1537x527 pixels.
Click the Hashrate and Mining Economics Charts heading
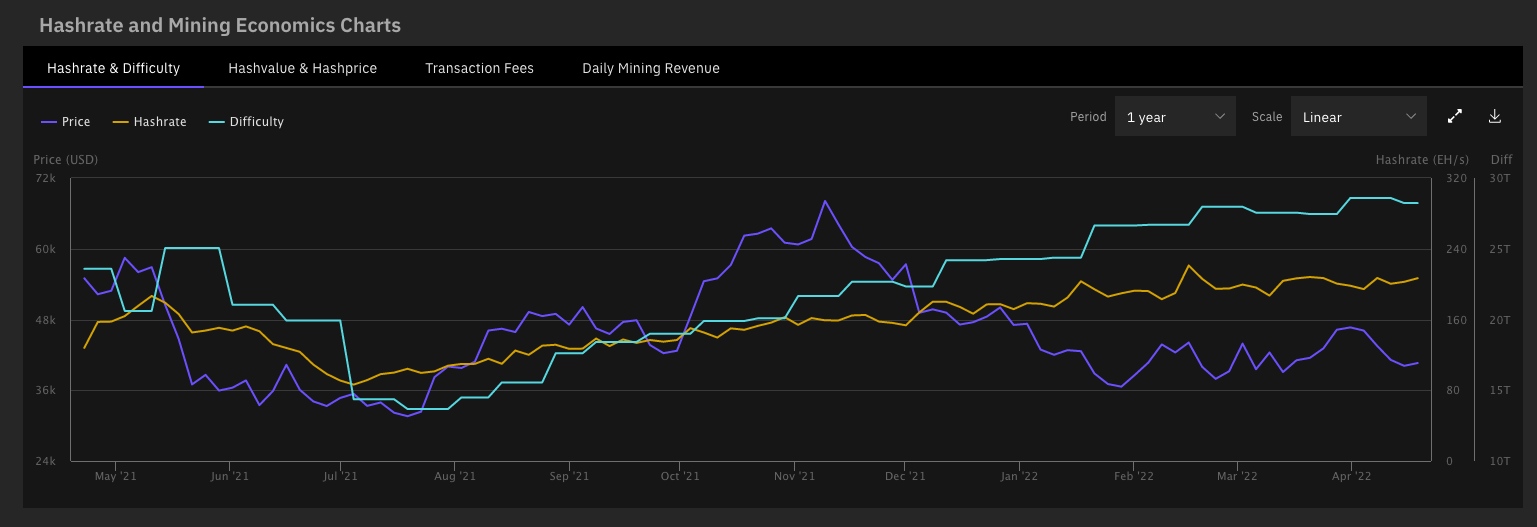pyautogui.click(x=220, y=25)
